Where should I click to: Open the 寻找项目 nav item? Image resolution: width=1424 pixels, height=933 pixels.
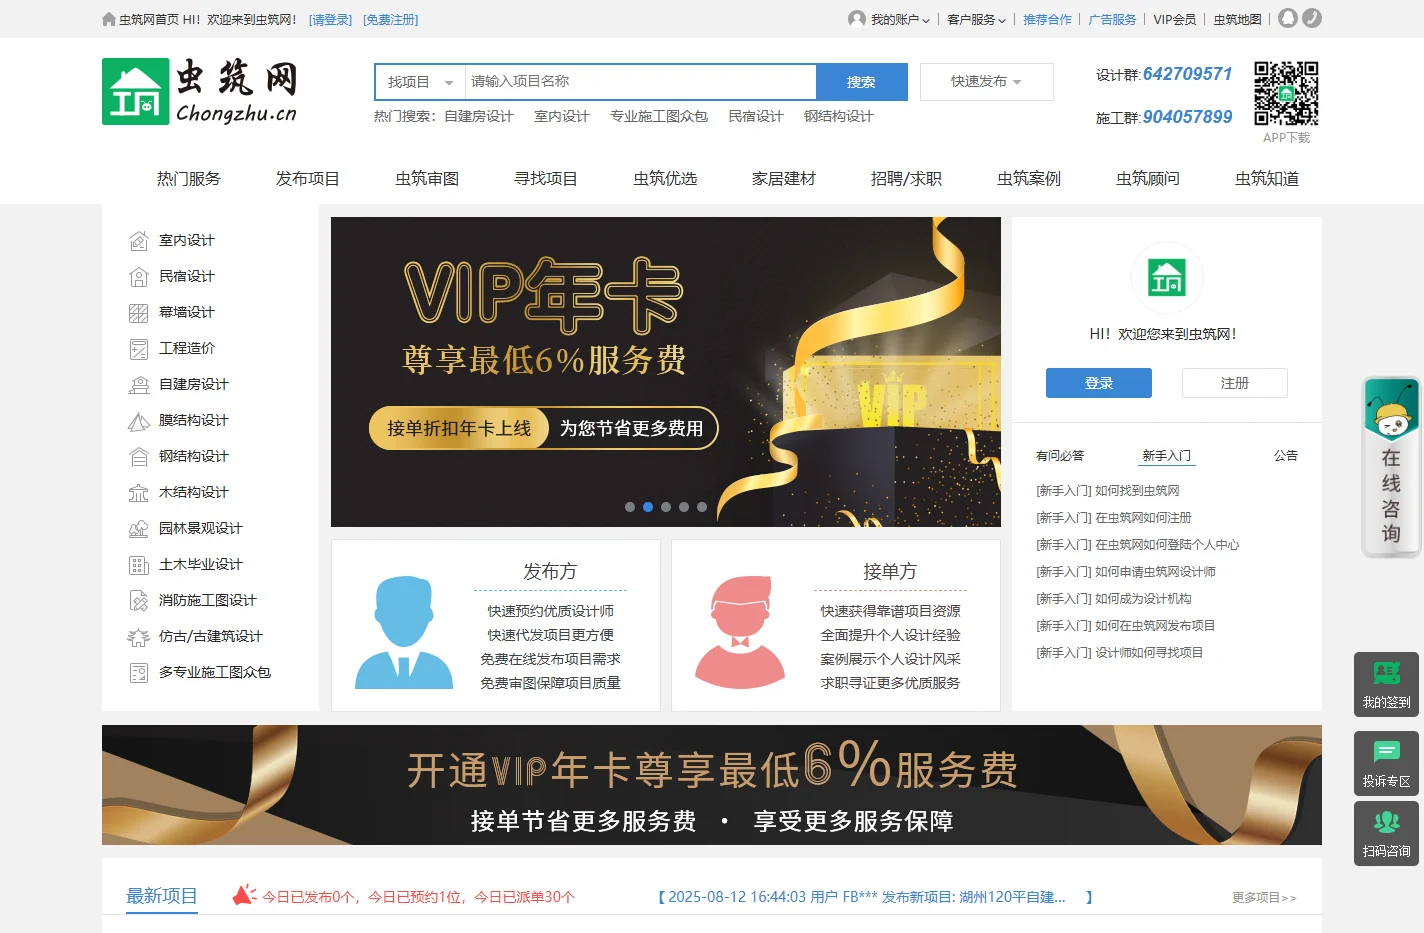[x=546, y=179]
